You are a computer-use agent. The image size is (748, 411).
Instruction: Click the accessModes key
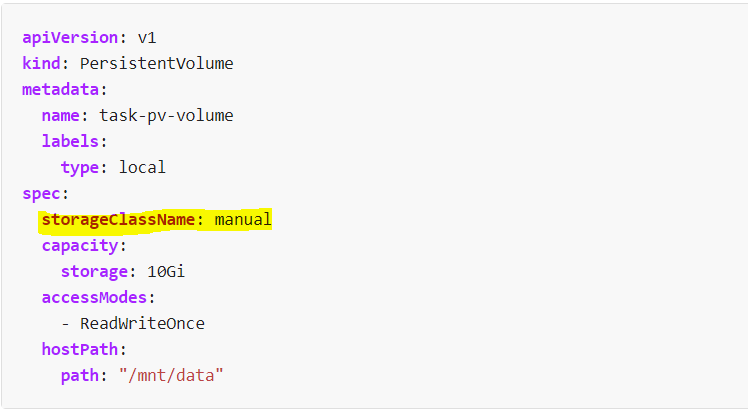pos(94,297)
